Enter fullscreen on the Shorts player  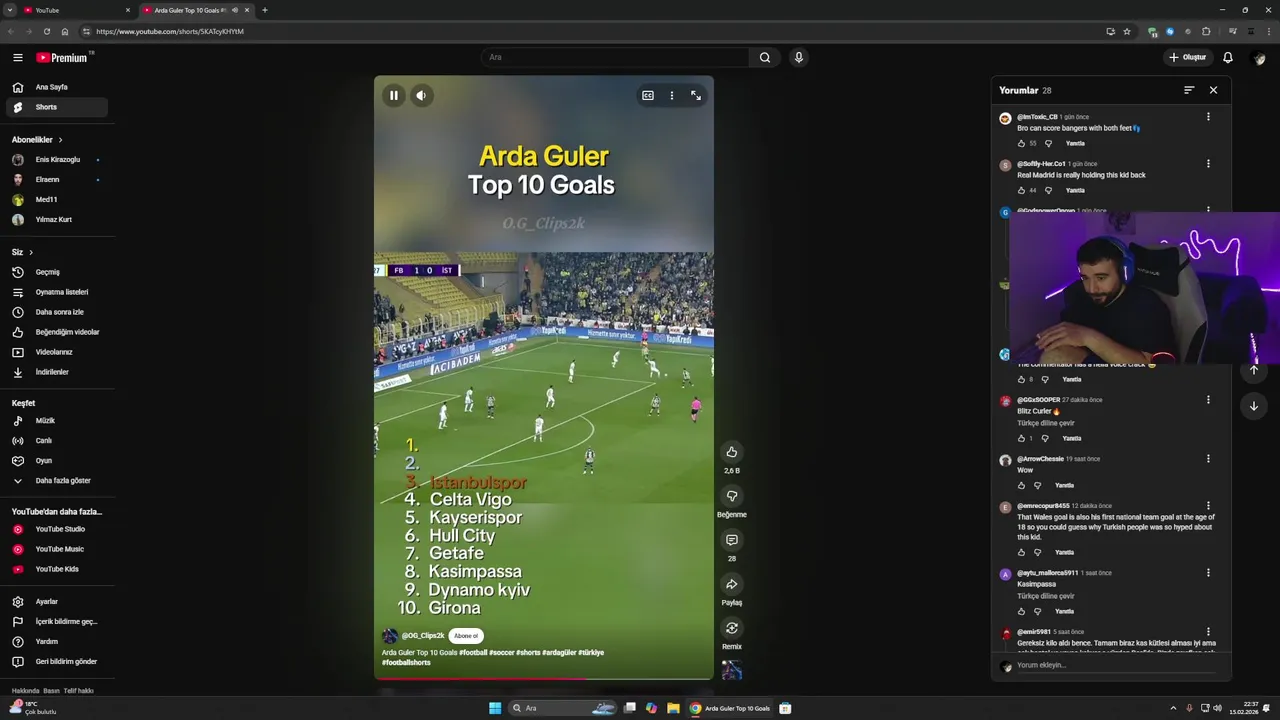pyautogui.click(x=696, y=96)
